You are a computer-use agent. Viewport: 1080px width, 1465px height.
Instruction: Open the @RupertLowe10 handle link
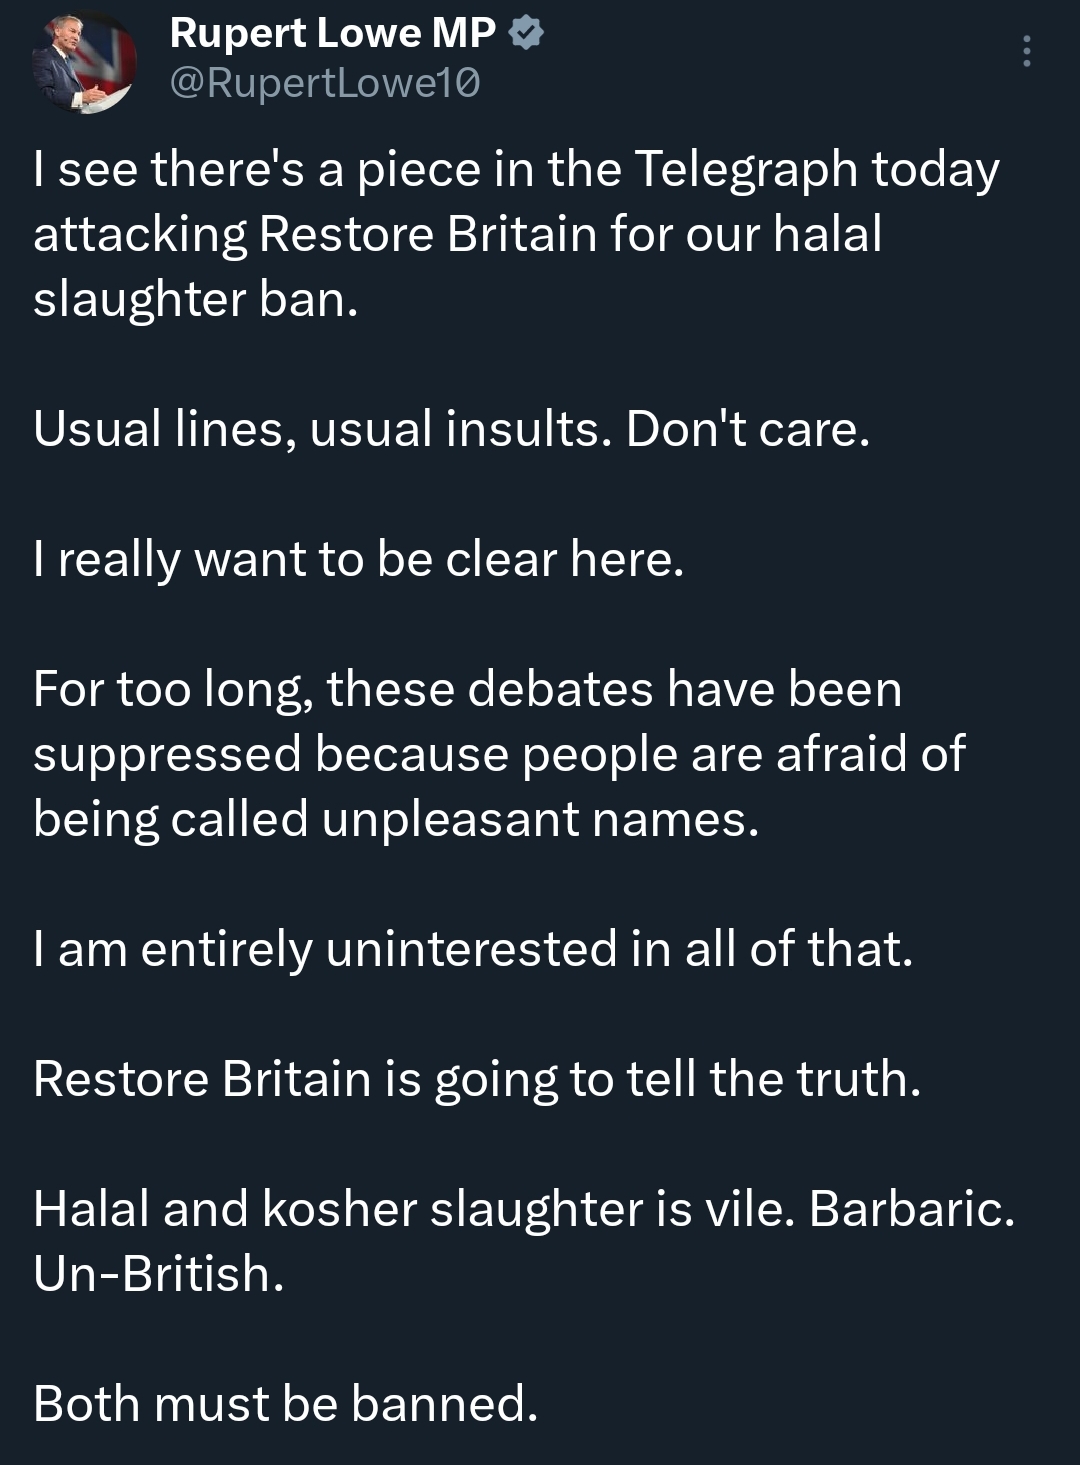[x=325, y=83]
